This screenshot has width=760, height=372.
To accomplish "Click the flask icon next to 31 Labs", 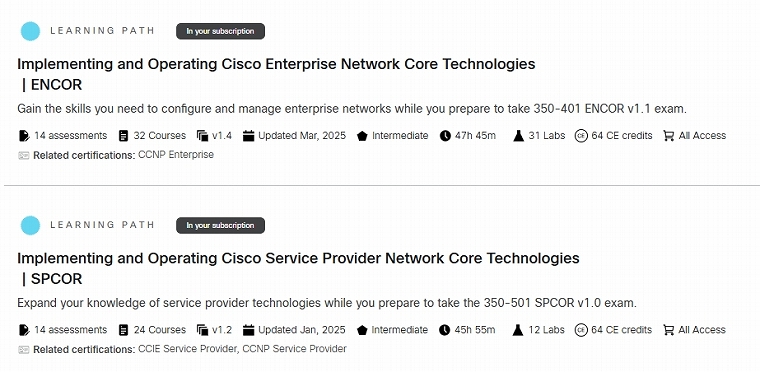I will [x=519, y=136].
